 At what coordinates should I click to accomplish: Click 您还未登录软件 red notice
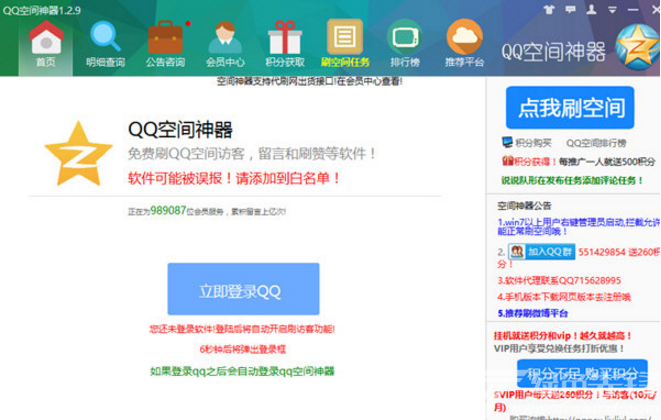point(242,329)
